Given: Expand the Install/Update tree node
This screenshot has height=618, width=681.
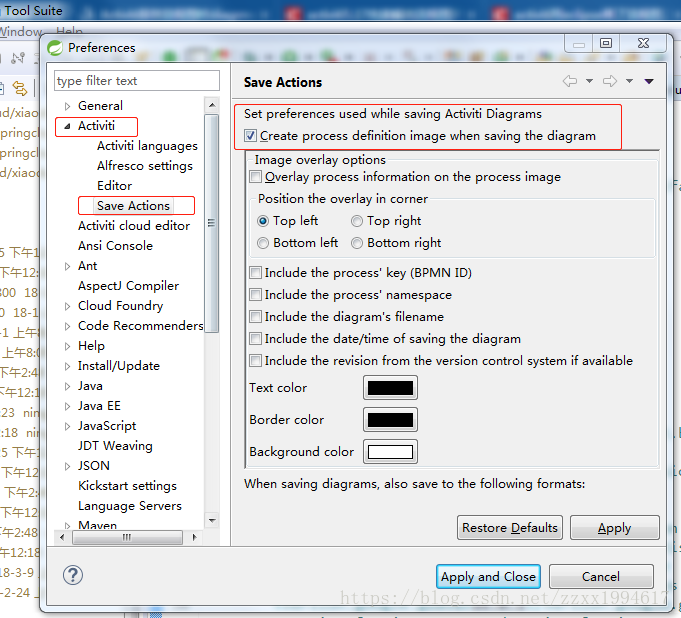Looking at the screenshot, I should click(67, 366).
